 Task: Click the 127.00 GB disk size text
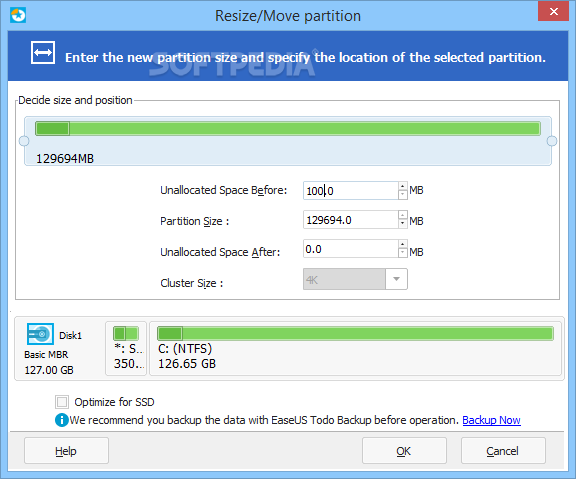click(49, 370)
